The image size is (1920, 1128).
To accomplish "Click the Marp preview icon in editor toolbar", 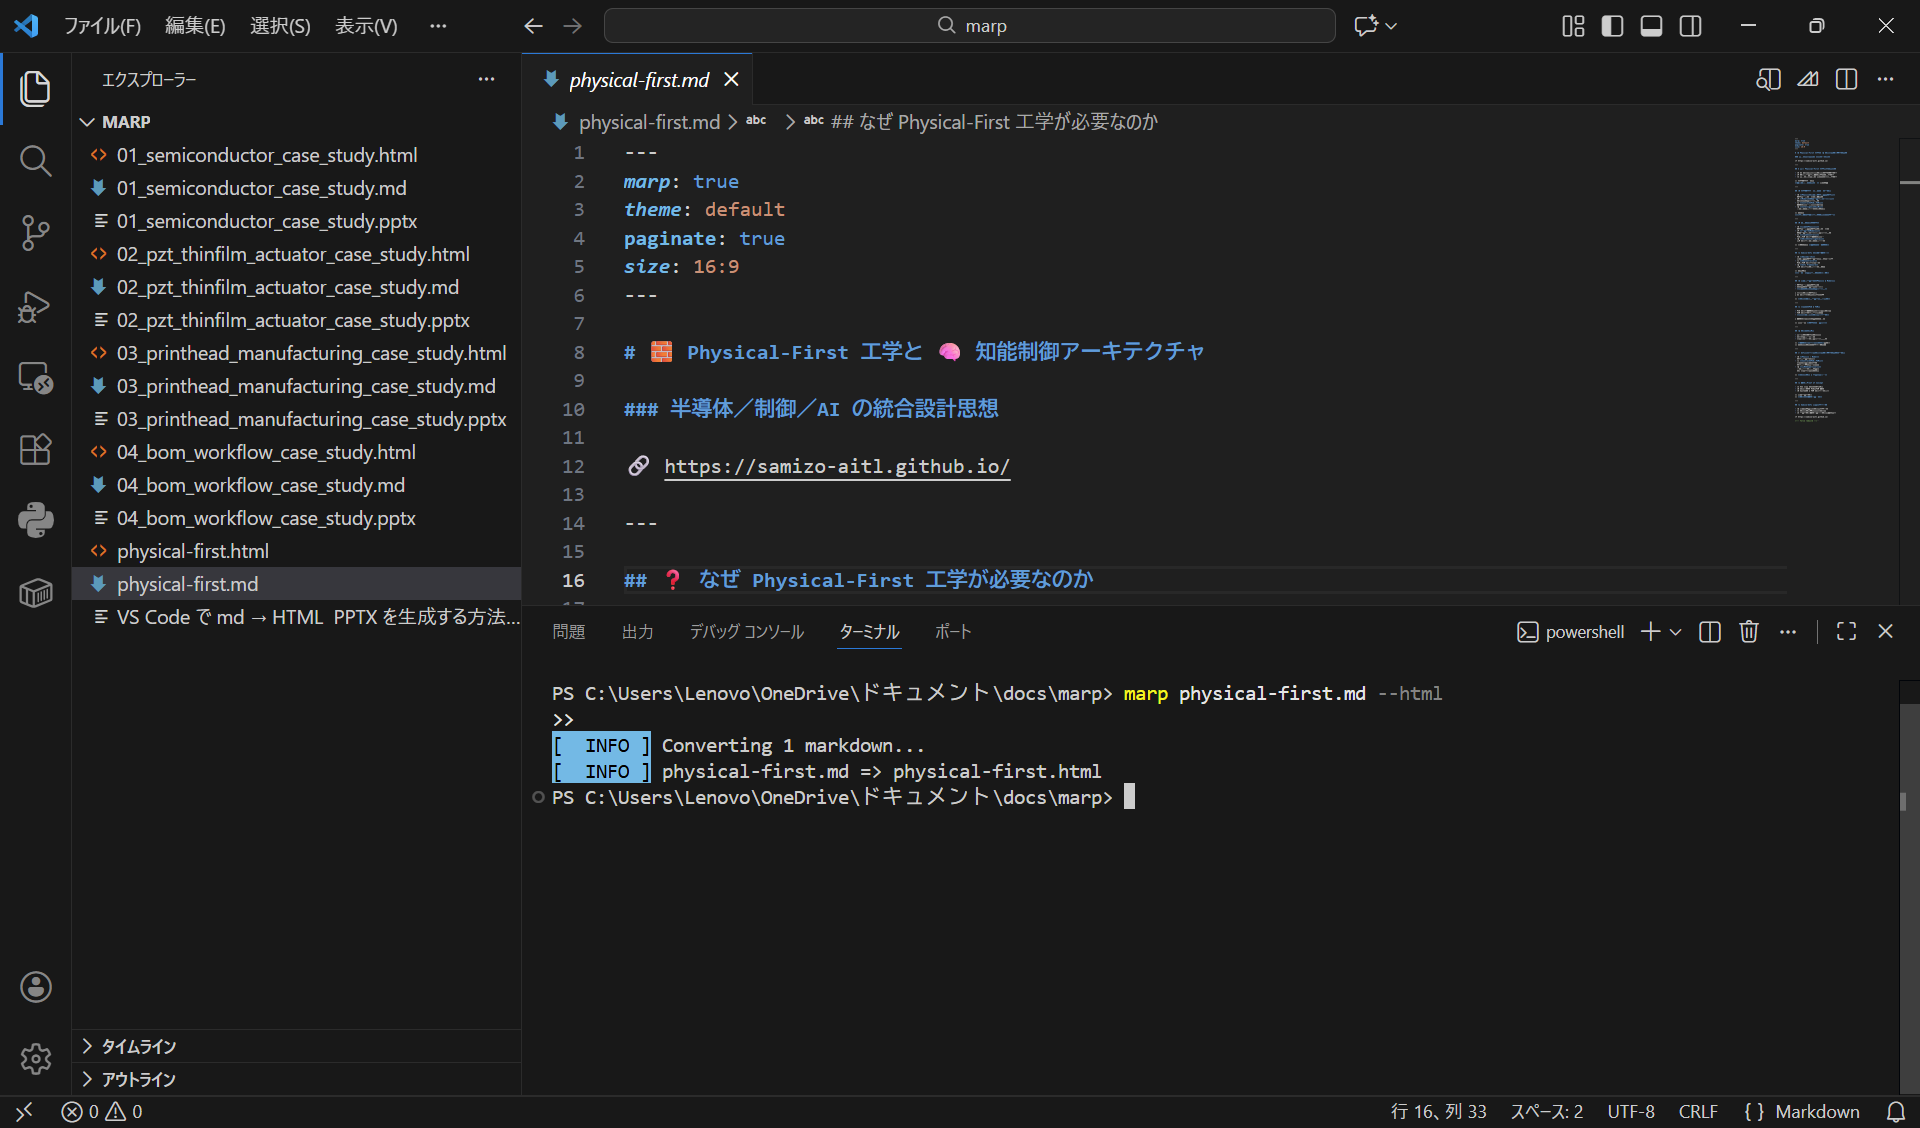I will coord(1807,80).
